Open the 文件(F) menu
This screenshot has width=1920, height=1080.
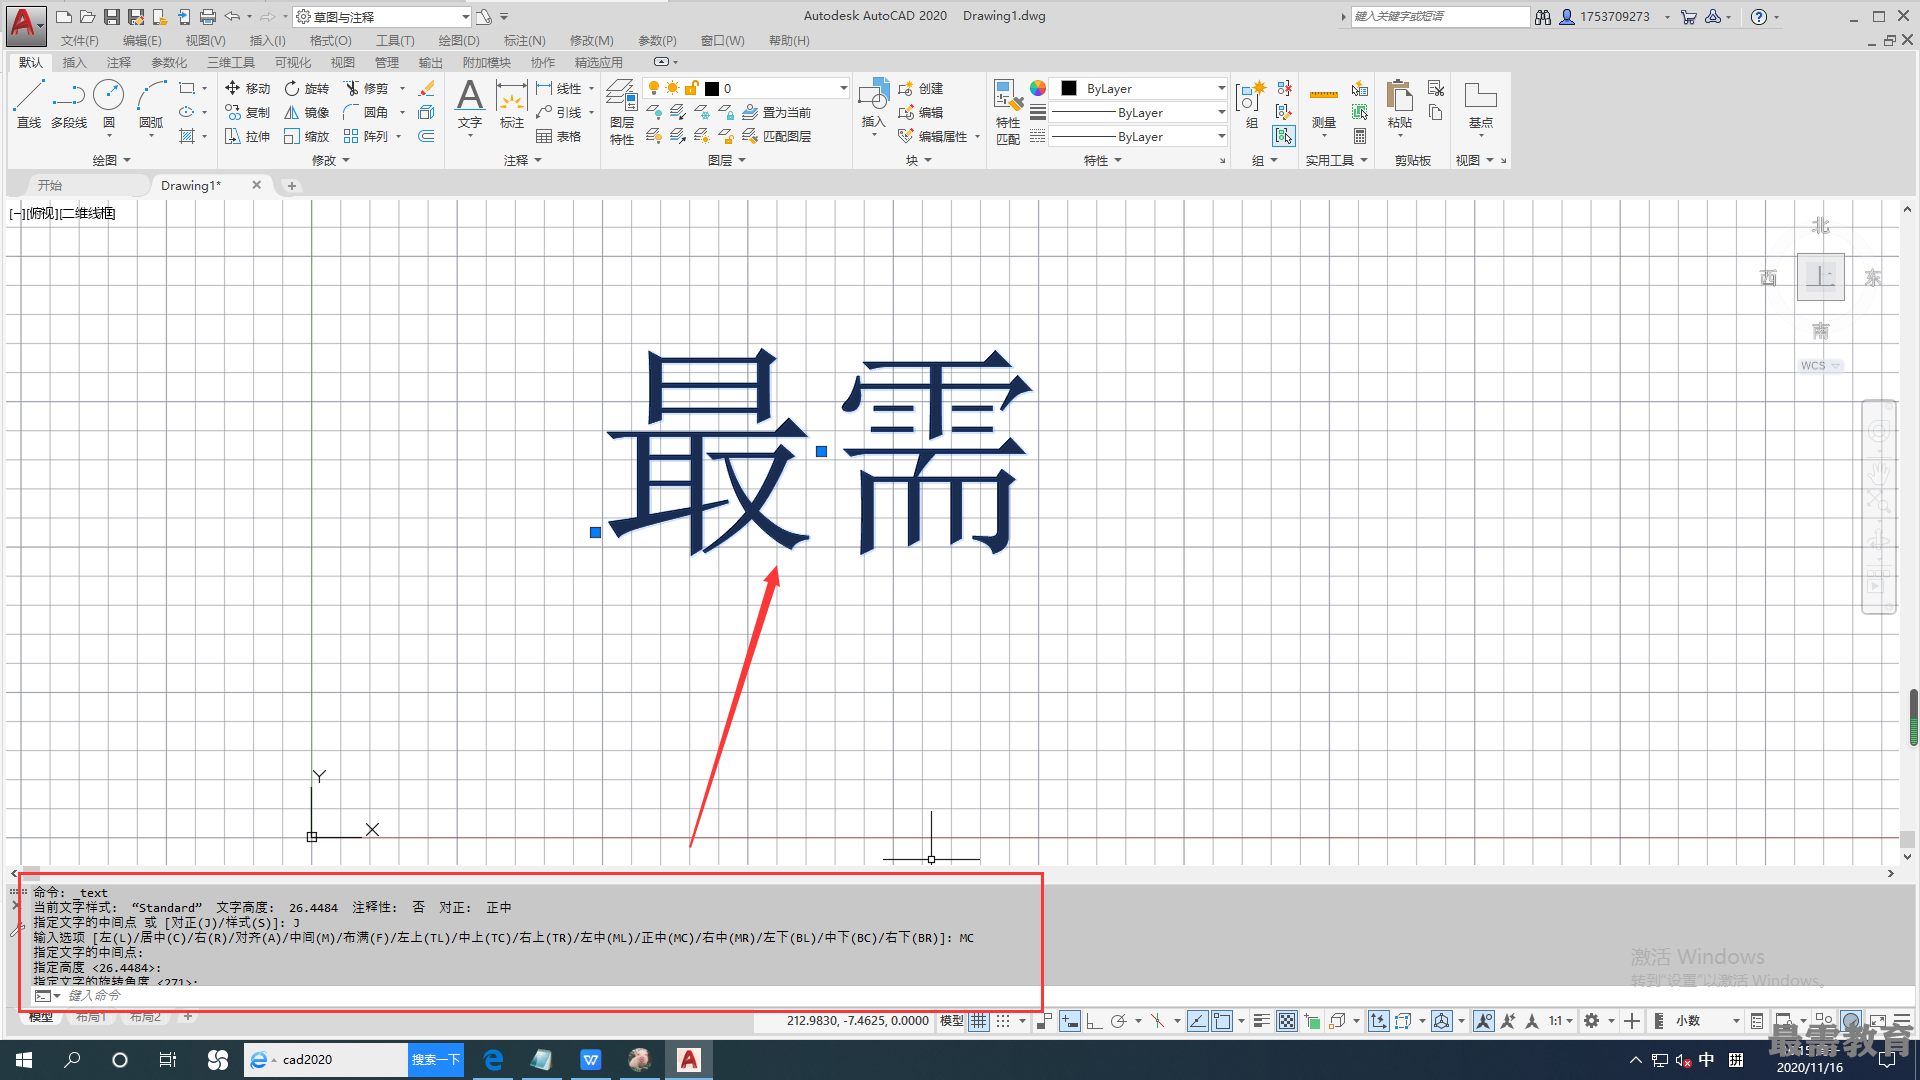pos(79,41)
